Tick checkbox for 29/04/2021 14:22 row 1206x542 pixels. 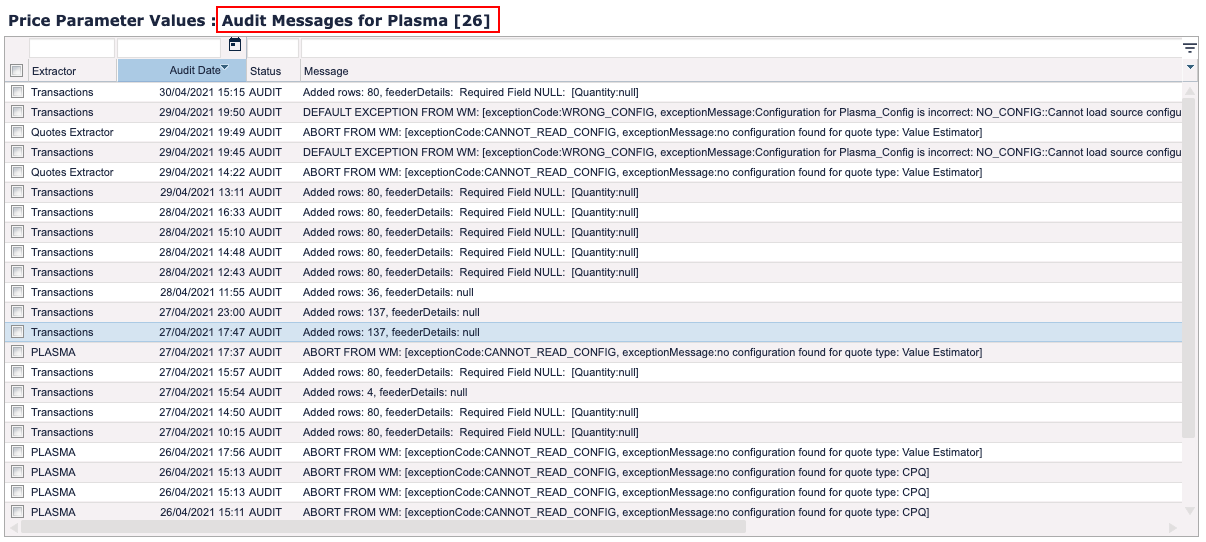(x=17, y=172)
